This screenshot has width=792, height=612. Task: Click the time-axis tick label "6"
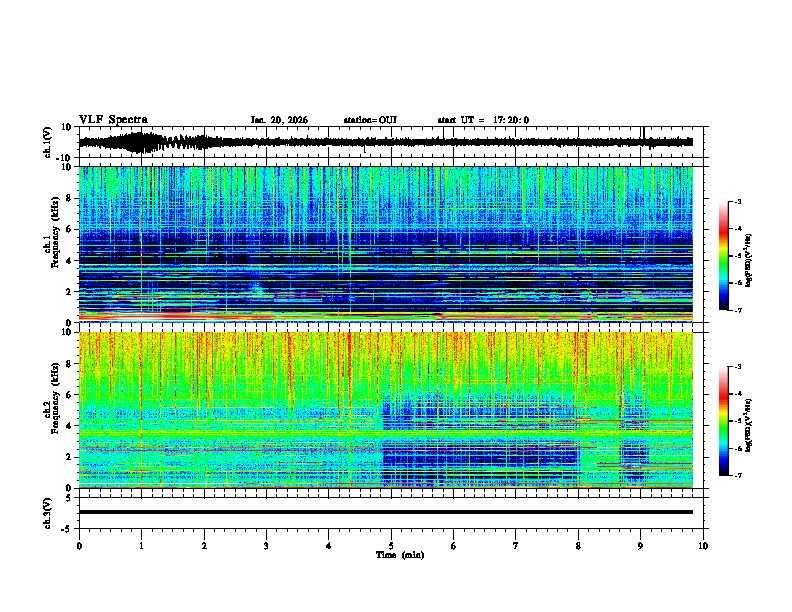454,546
